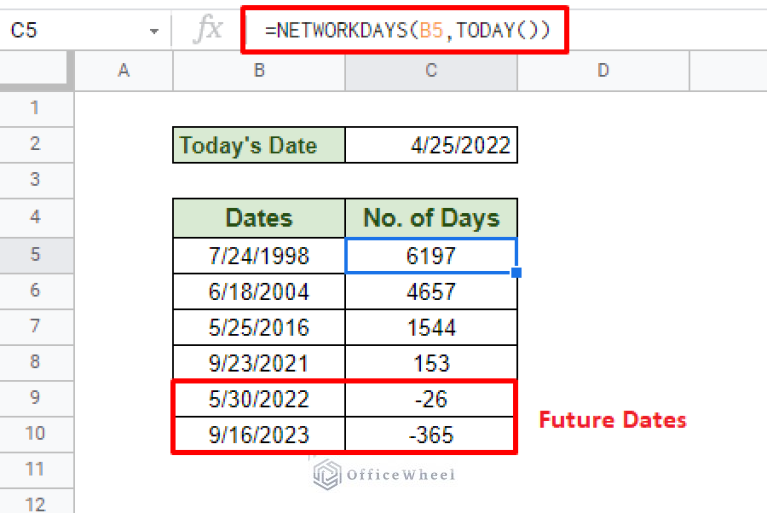
Task: Select the cell containing 4/25/2022
Action: (431, 145)
